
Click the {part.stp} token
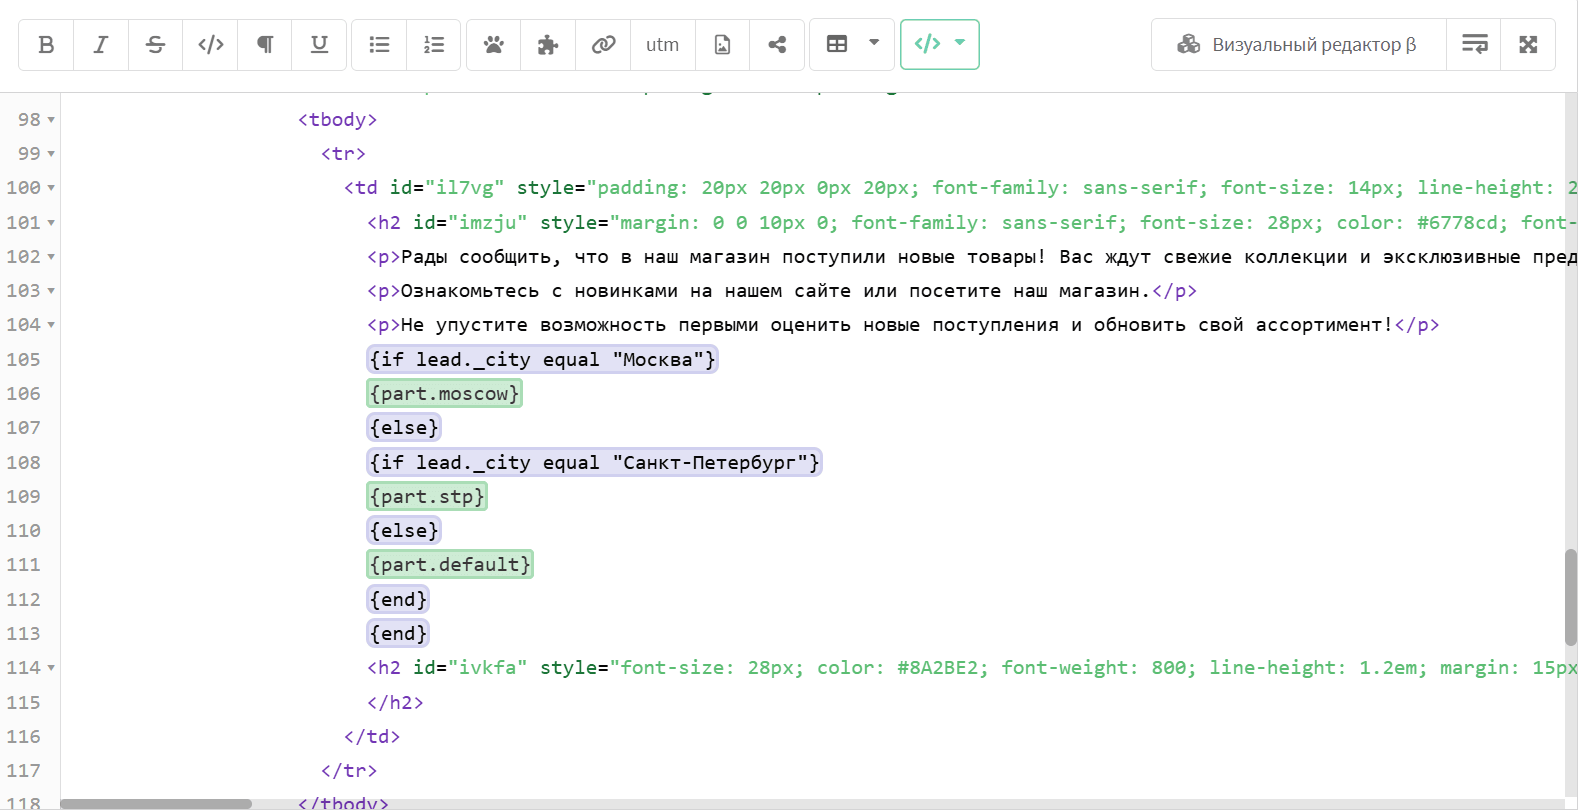(x=427, y=497)
